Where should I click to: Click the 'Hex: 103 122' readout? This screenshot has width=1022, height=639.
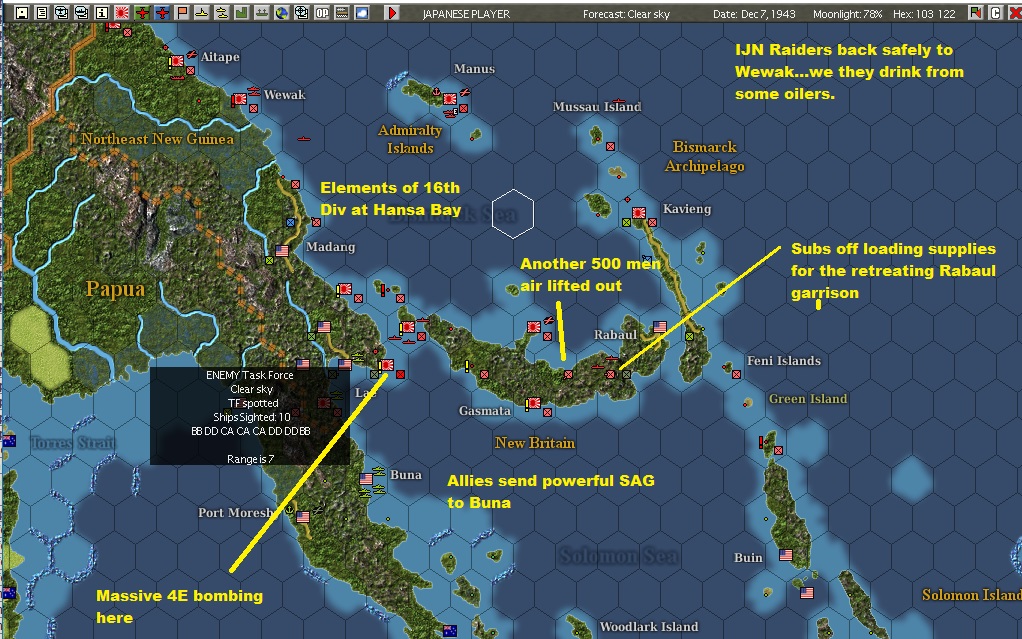(x=924, y=14)
